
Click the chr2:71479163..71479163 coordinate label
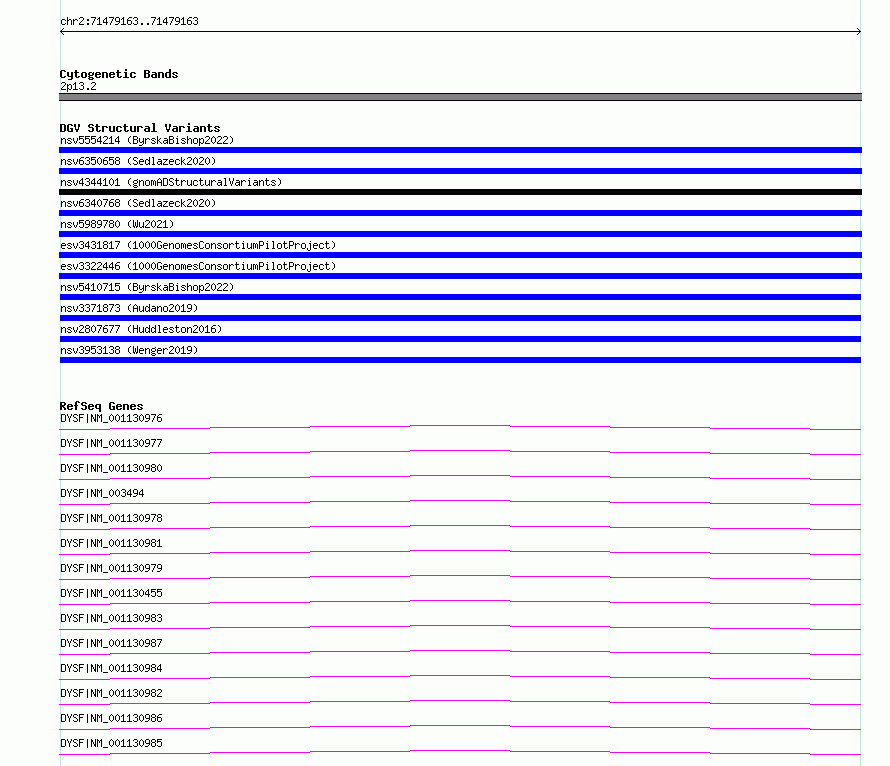point(129,21)
